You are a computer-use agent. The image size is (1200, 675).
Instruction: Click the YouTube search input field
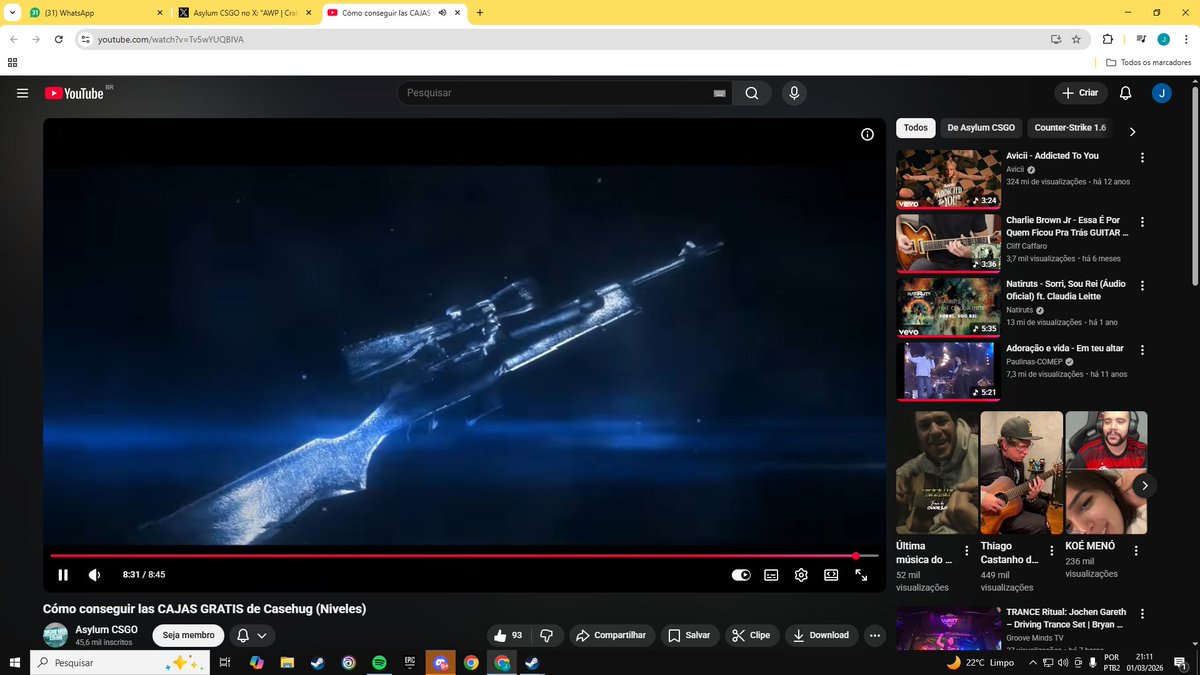click(555, 93)
